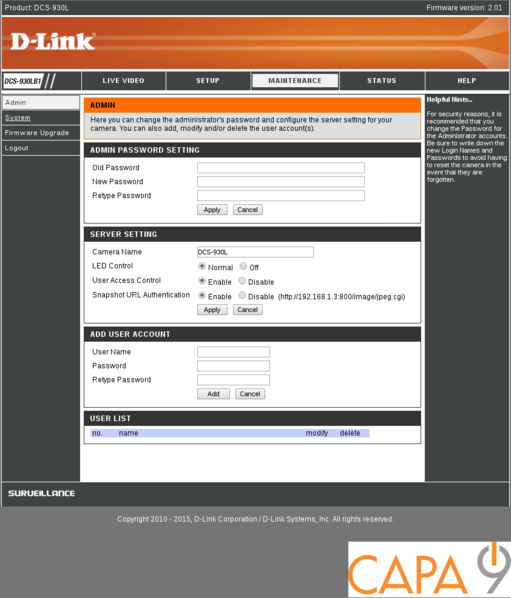Select Disable for Snapshot URL Authentication
The image size is (511, 598).
click(242, 295)
